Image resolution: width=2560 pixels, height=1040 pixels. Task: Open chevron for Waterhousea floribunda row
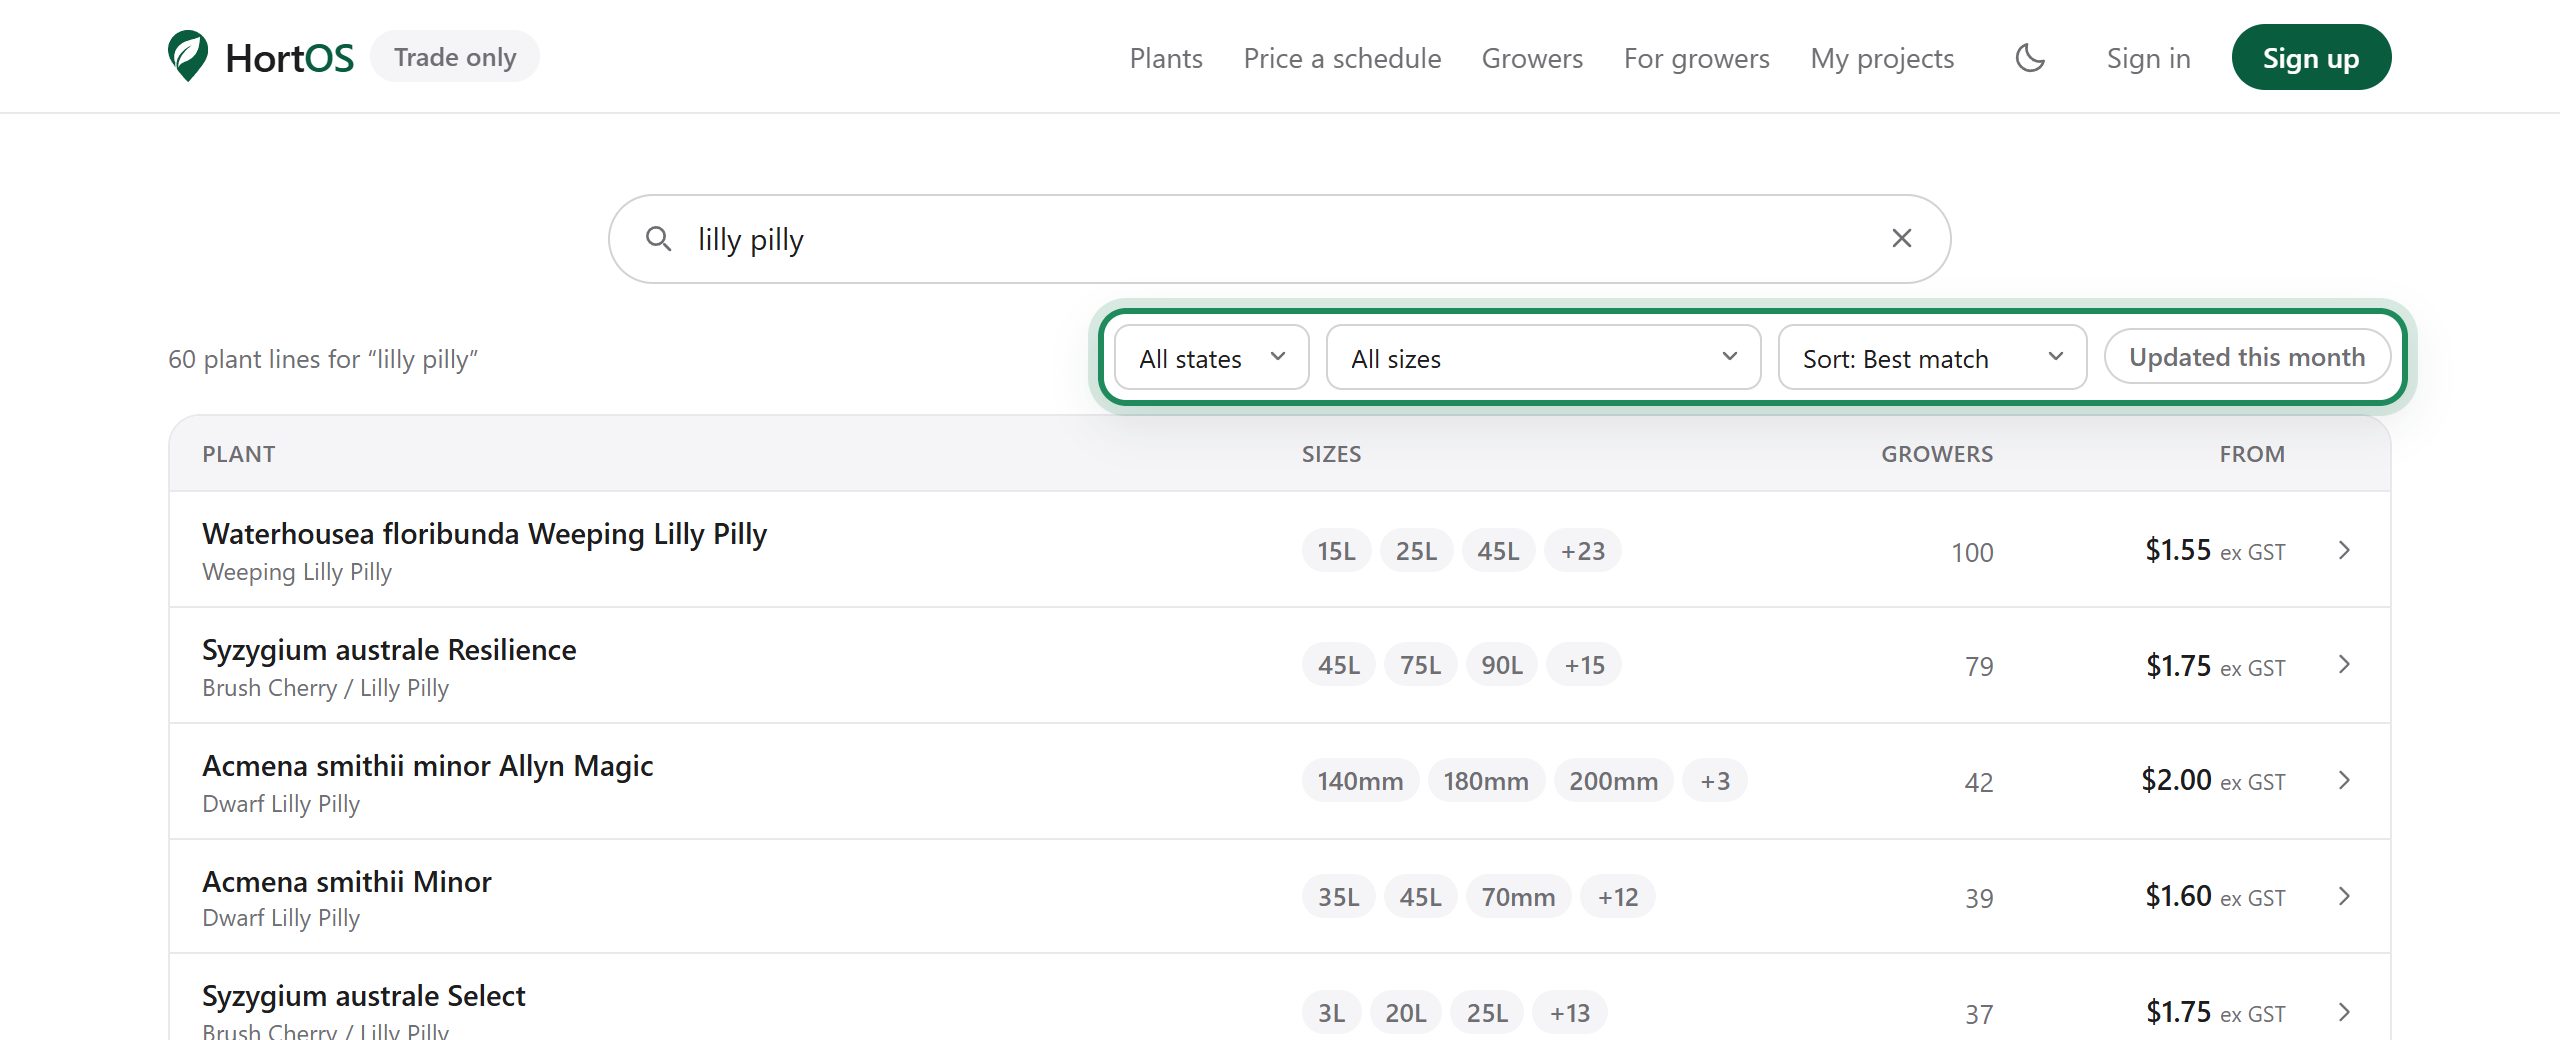click(2344, 550)
